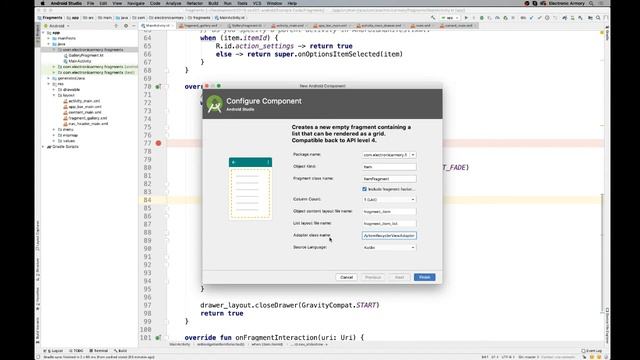
Task: Switch to the fragment_gallery.xml editor tab
Action: pyautogui.click(x=200, y=26)
